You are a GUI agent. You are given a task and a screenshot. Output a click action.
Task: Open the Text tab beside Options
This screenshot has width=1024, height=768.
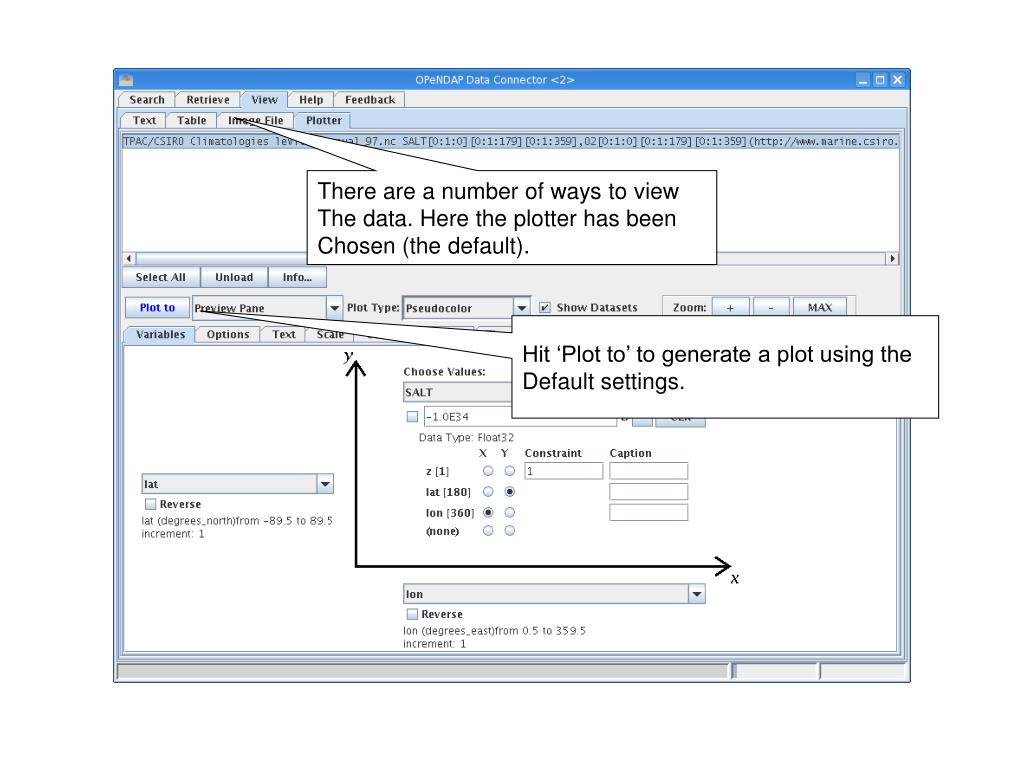pyautogui.click(x=283, y=334)
